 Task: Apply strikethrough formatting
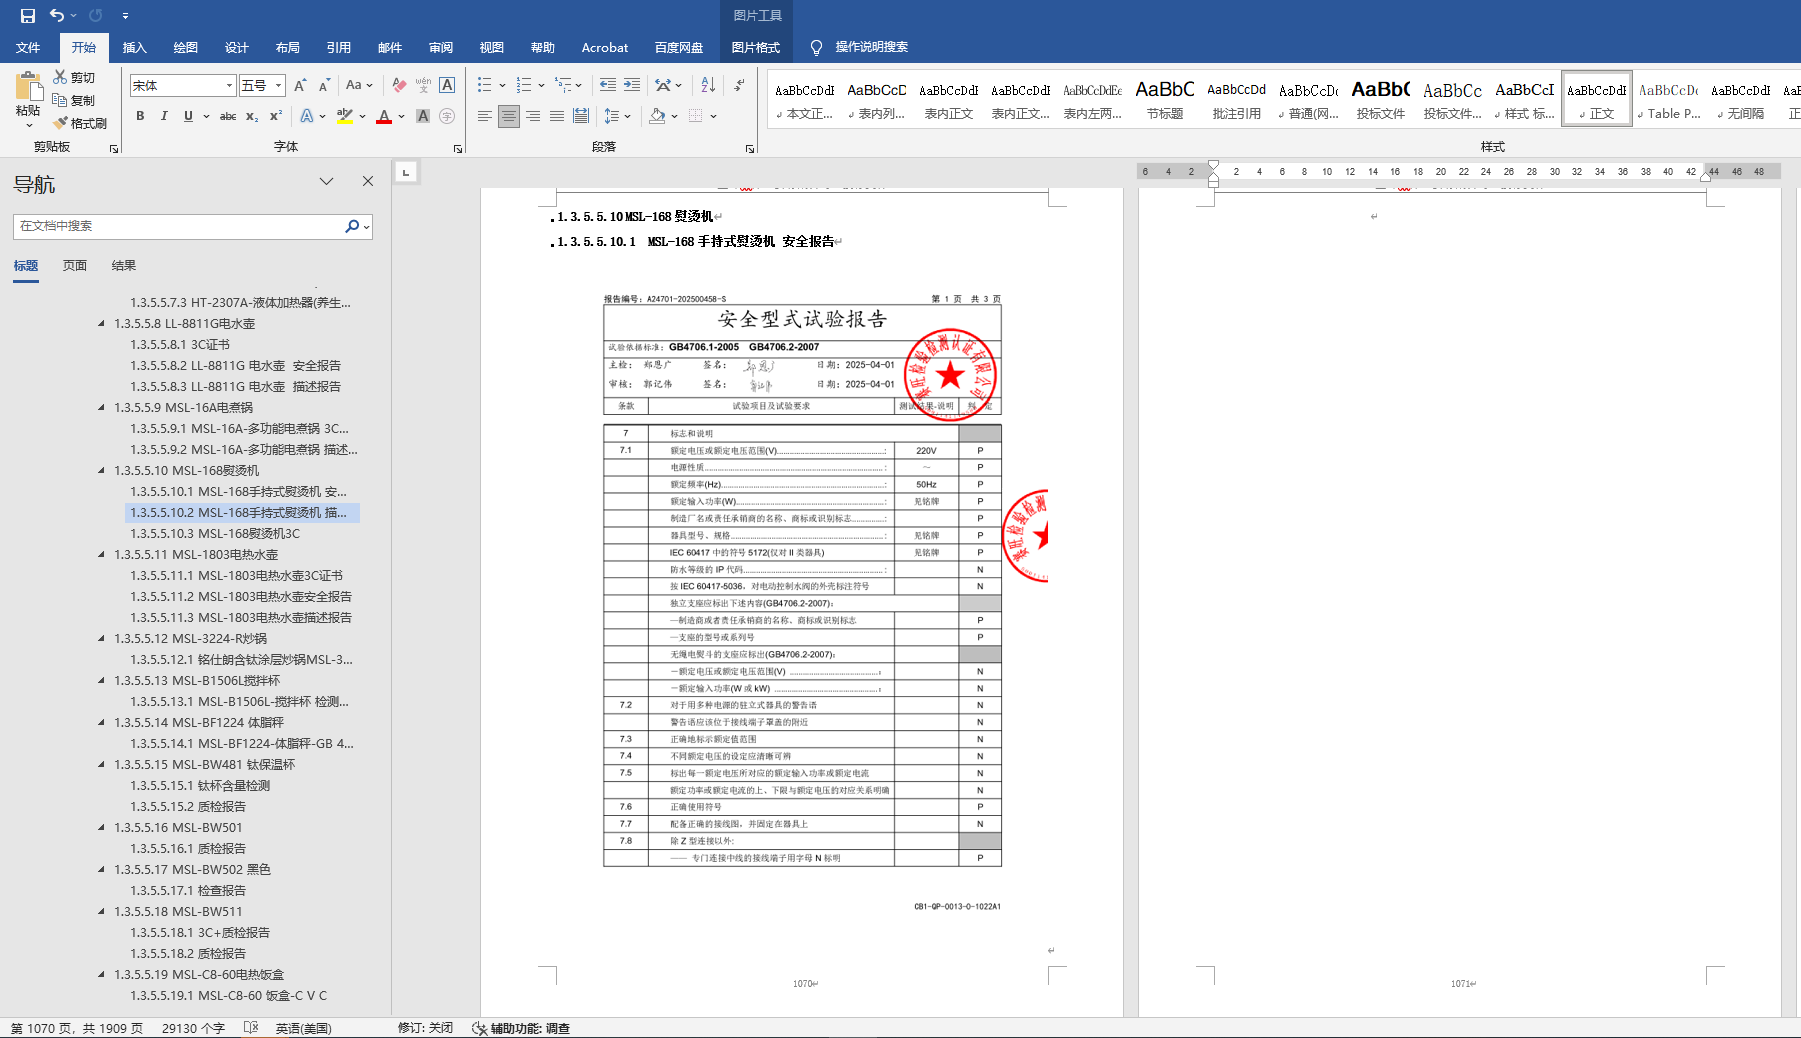228,116
